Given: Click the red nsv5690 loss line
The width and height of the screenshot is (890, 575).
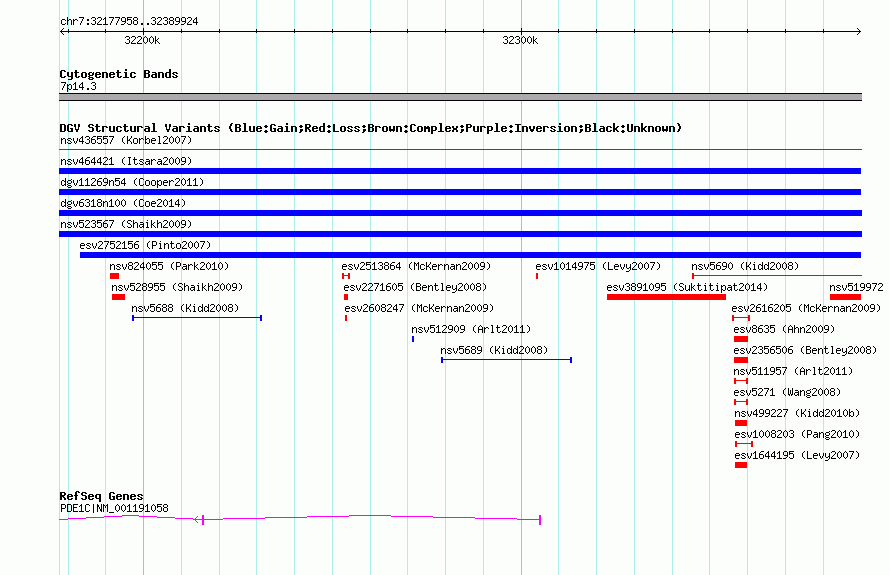Looking at the screenshot, I should tap(777, 276).
